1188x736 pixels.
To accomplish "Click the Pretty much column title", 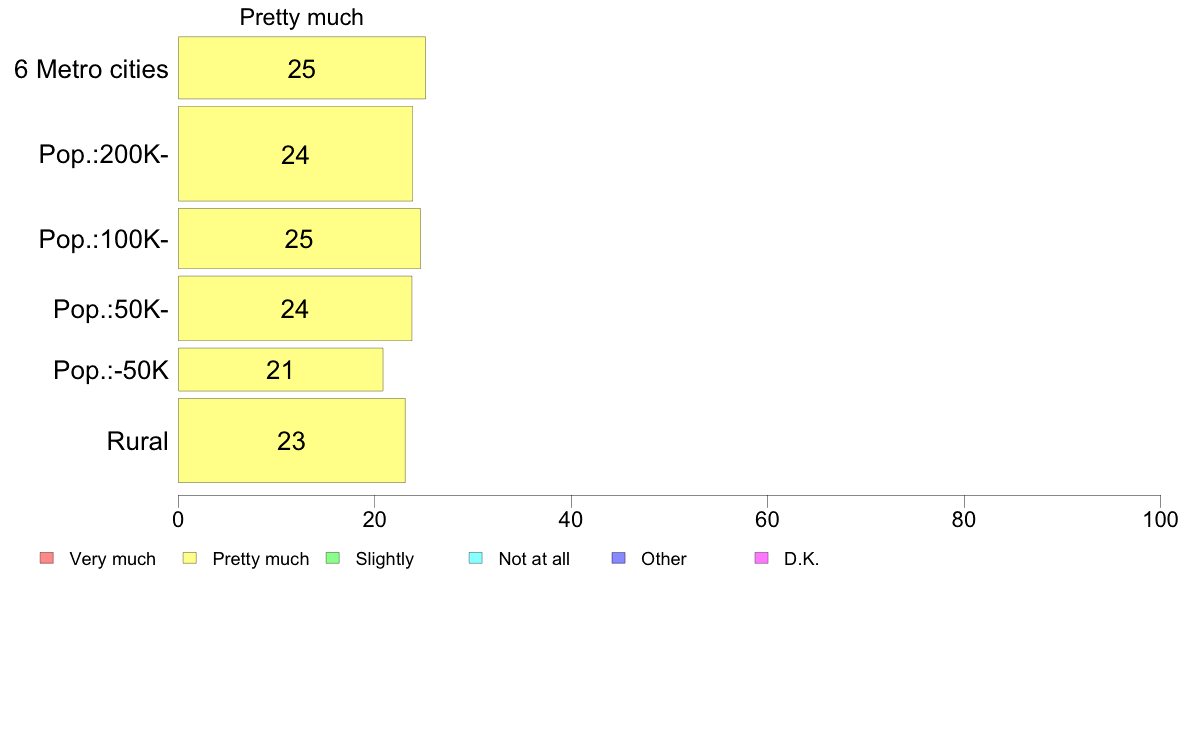I will [x=302, y=17].
